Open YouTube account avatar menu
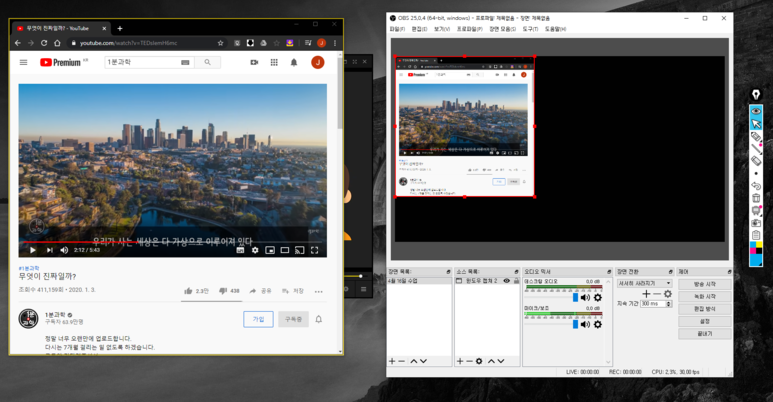 point(317,62)
